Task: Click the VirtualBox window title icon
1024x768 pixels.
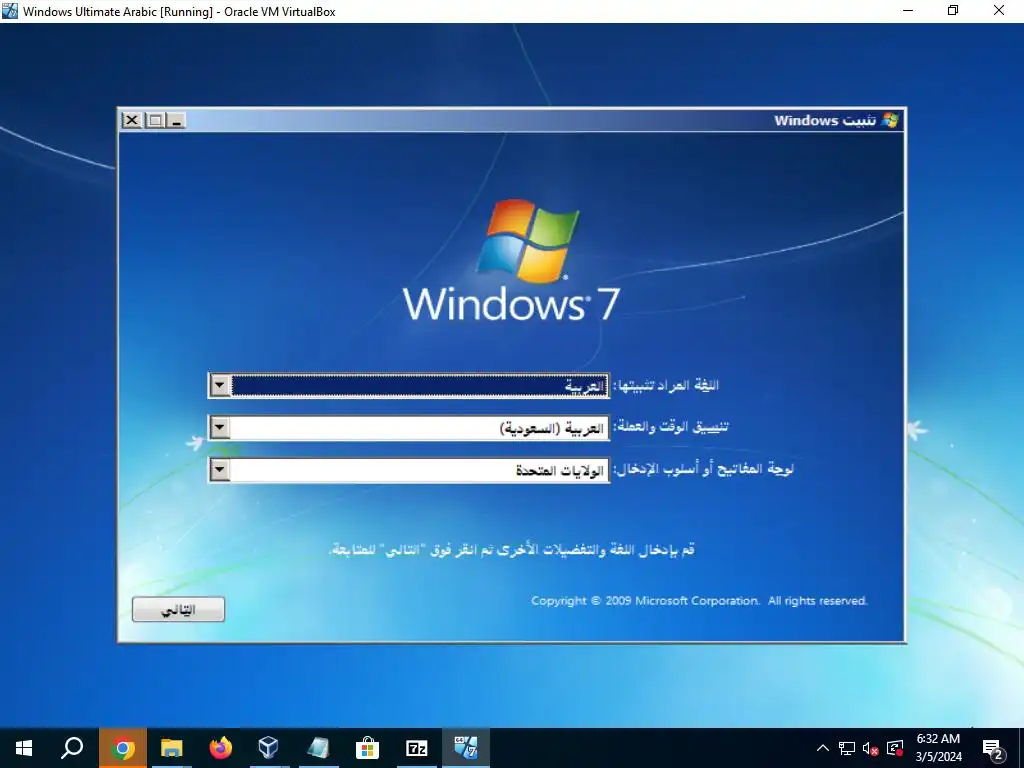Action: point(10,11)
